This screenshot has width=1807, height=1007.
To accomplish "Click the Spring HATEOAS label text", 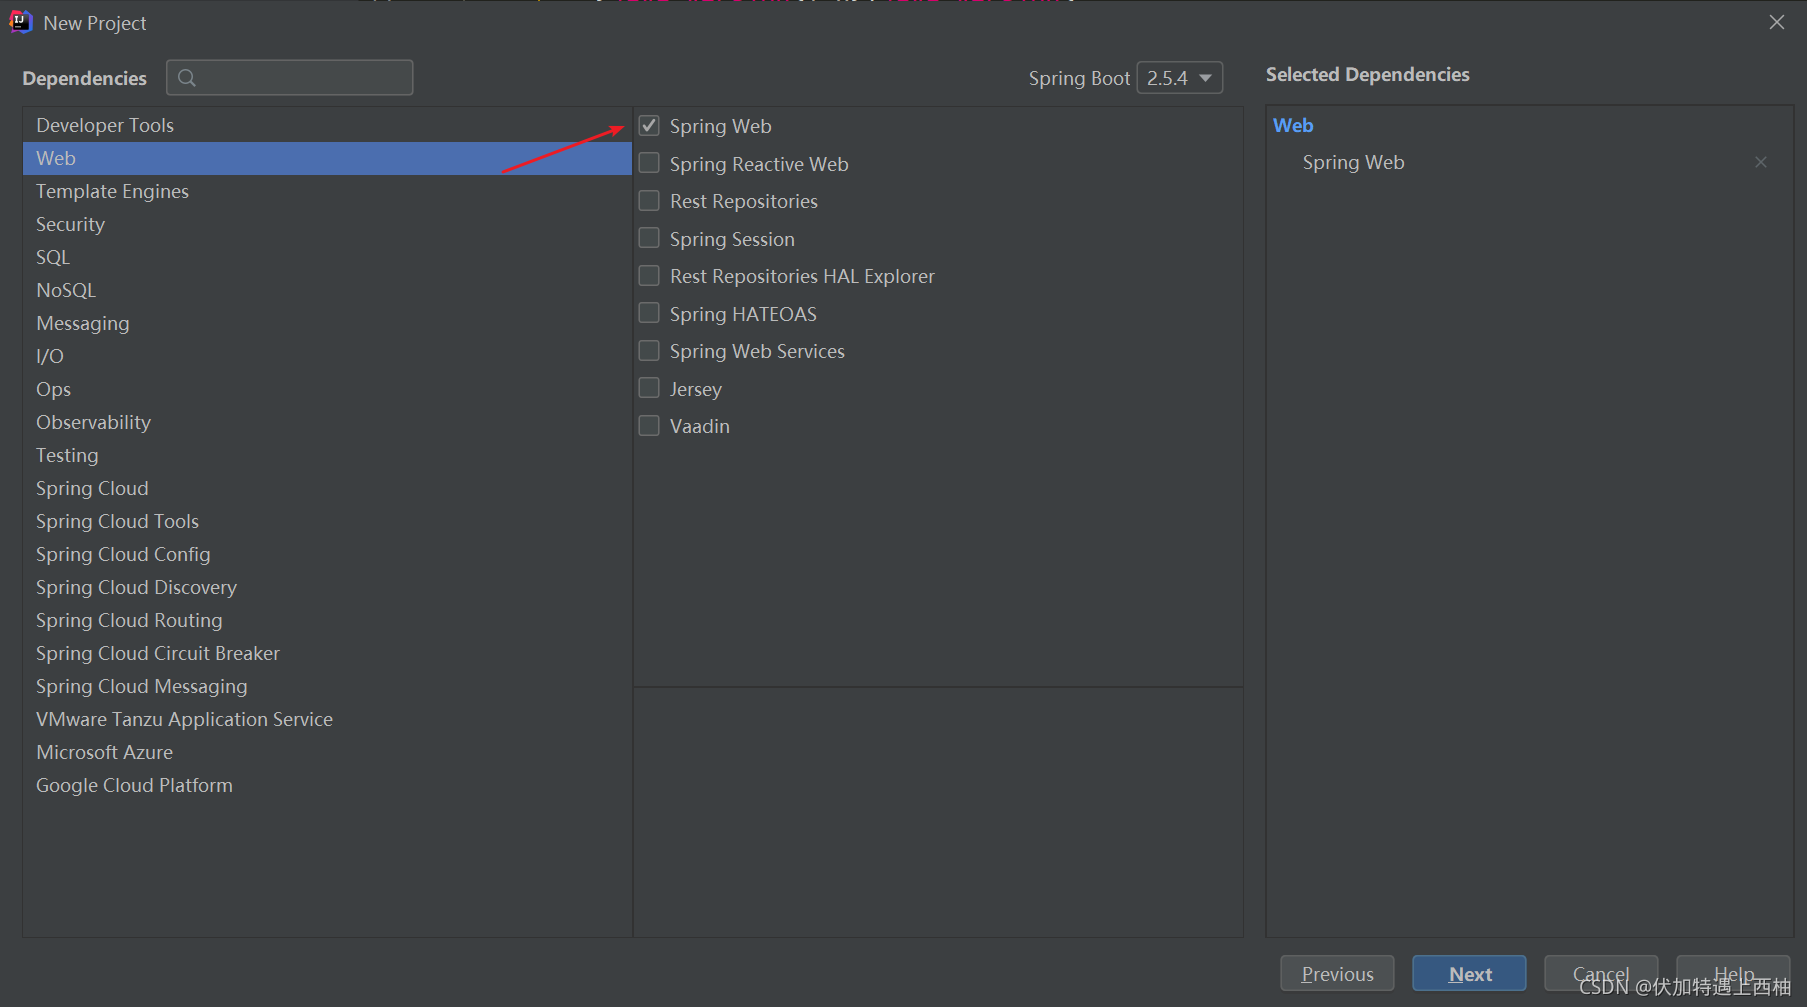I will (743, 314).
